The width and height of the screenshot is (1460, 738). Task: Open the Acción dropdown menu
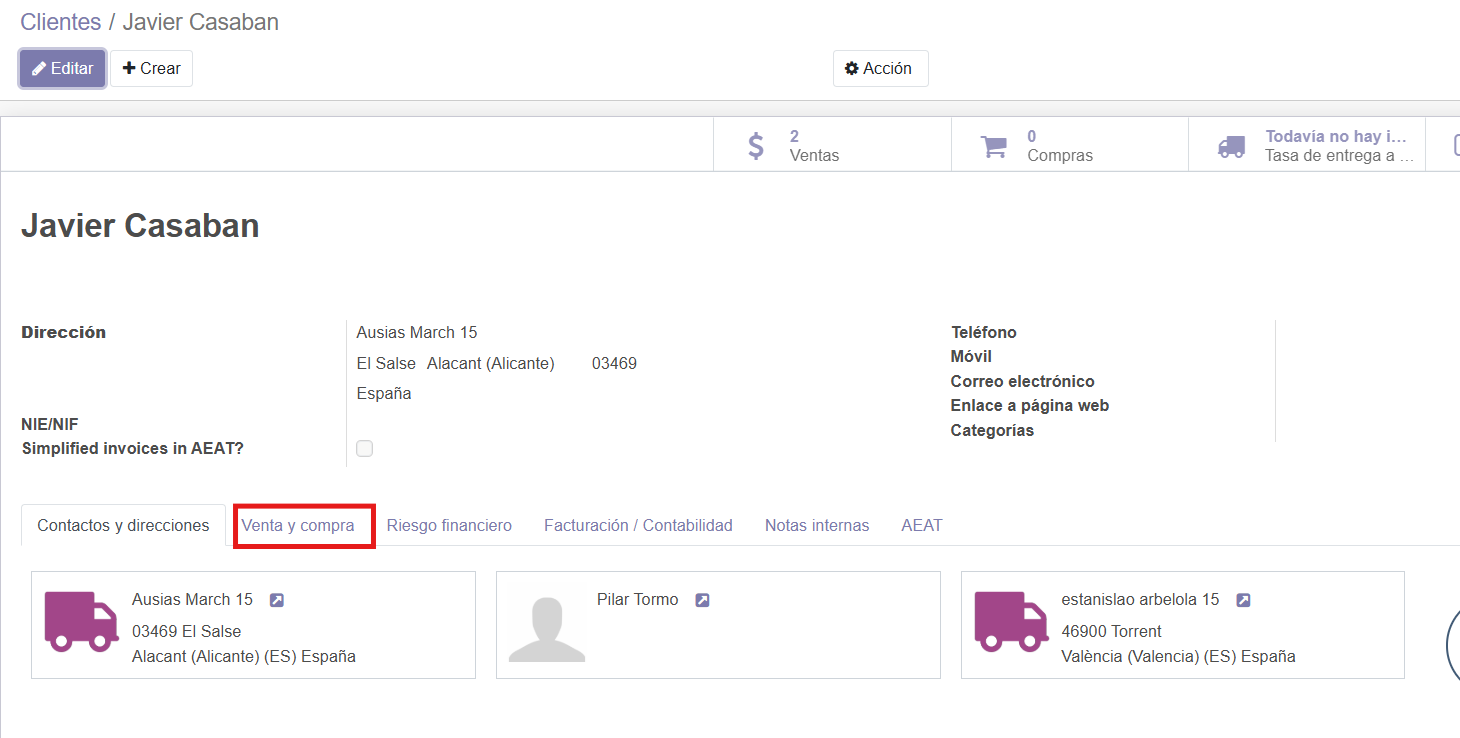(880, 69)
